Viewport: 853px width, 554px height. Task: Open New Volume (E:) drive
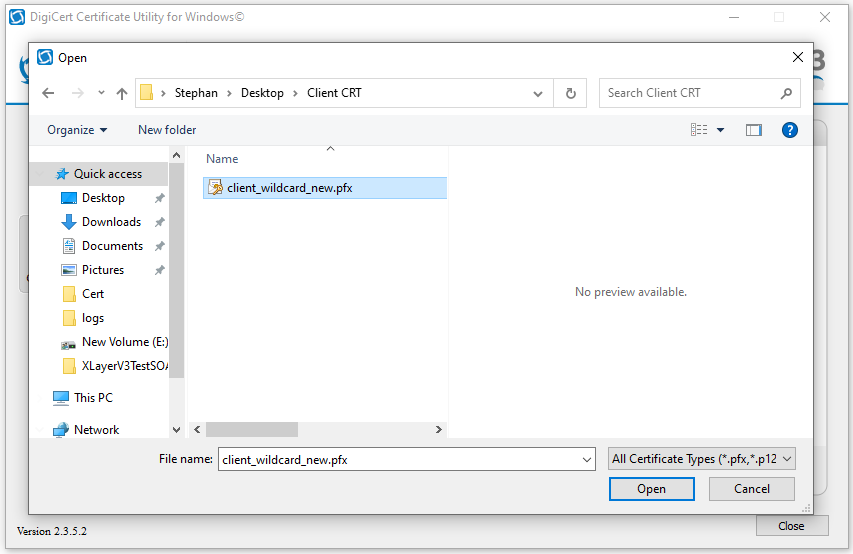125,342
